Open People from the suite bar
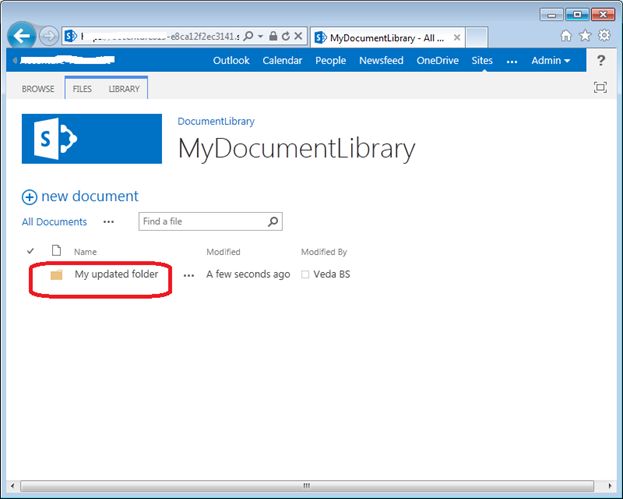This screenshot has height=499, width=623. pos(331,61)
